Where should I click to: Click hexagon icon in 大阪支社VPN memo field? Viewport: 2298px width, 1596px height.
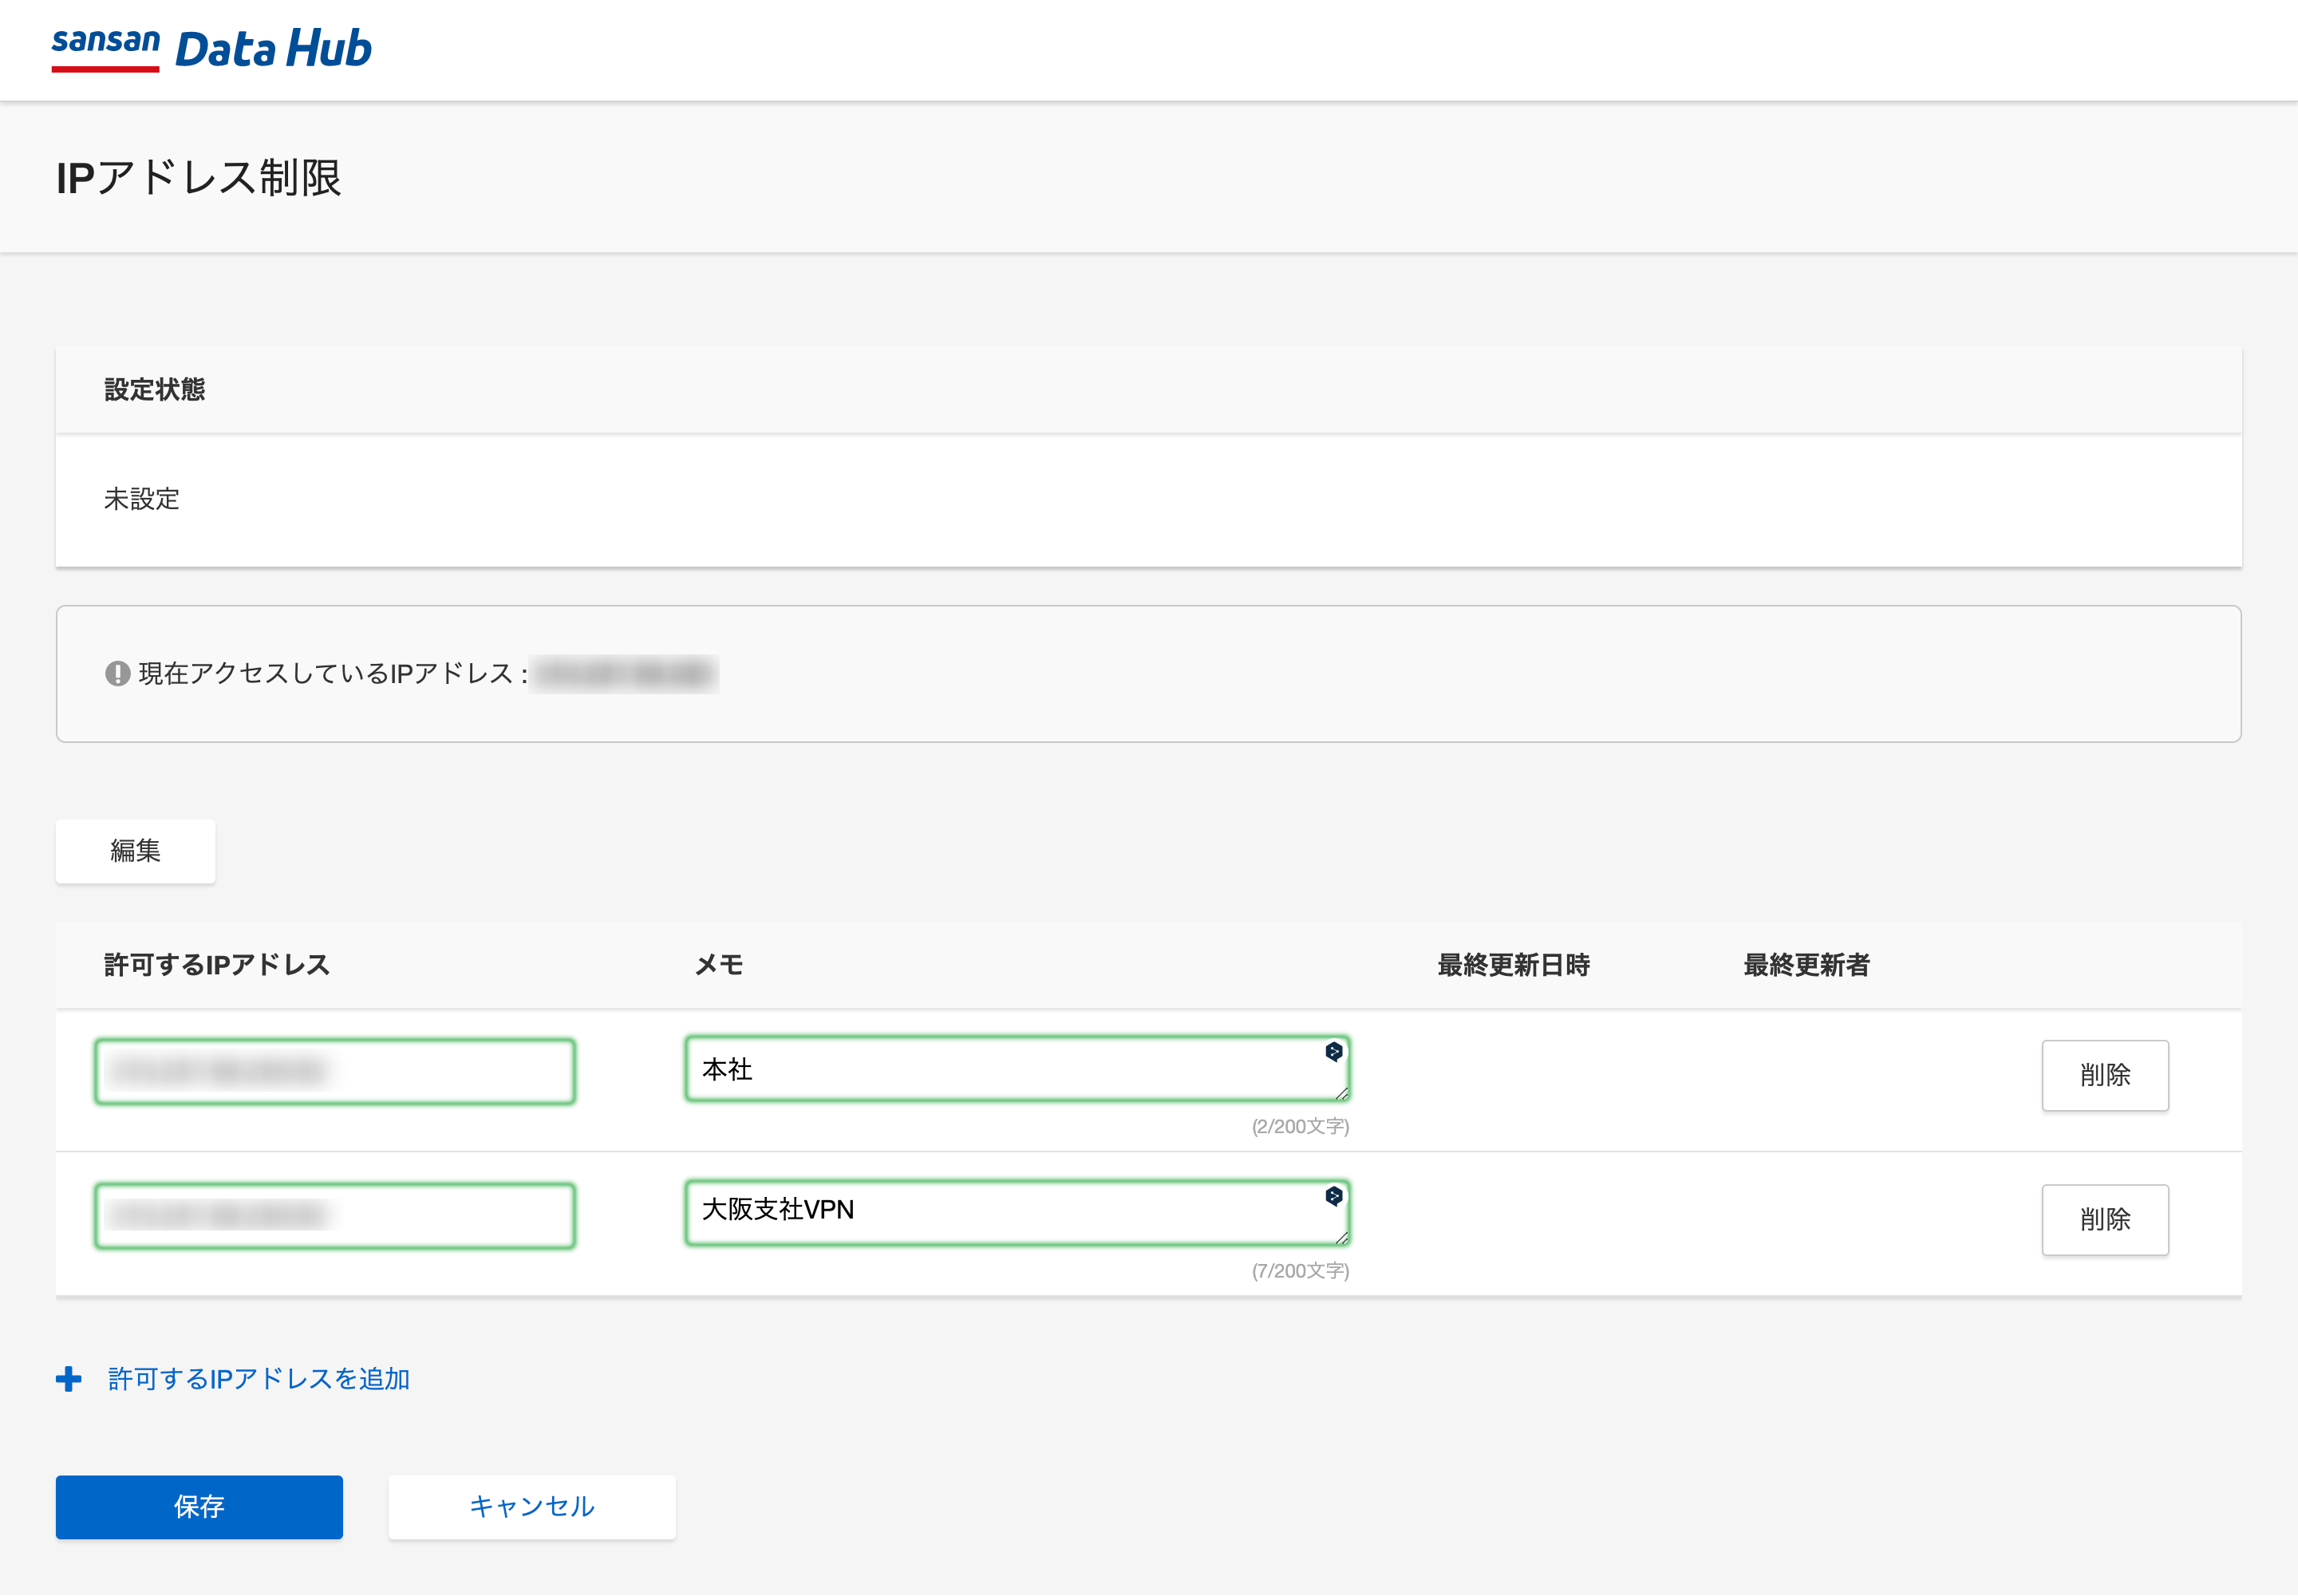click(1333, 1196)
